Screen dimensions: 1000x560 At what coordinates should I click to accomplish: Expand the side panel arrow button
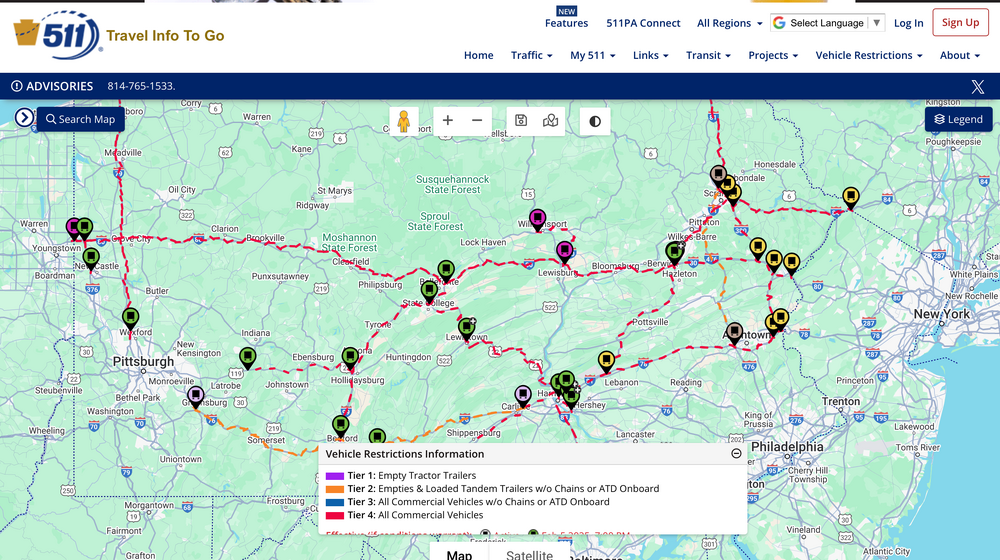pos(24,117)
